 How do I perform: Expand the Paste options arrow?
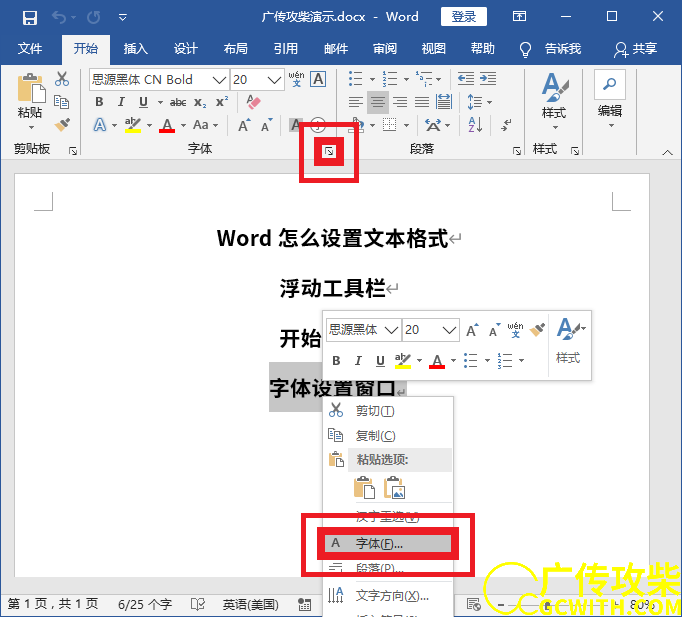click(31, 127)
